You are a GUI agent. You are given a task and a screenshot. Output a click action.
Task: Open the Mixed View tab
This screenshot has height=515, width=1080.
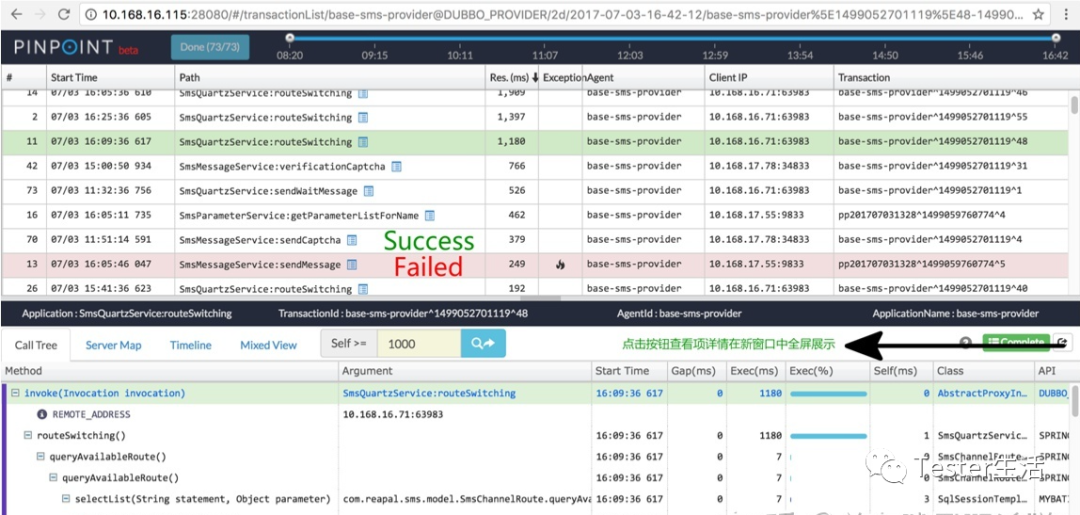click(x=269, y=345)
